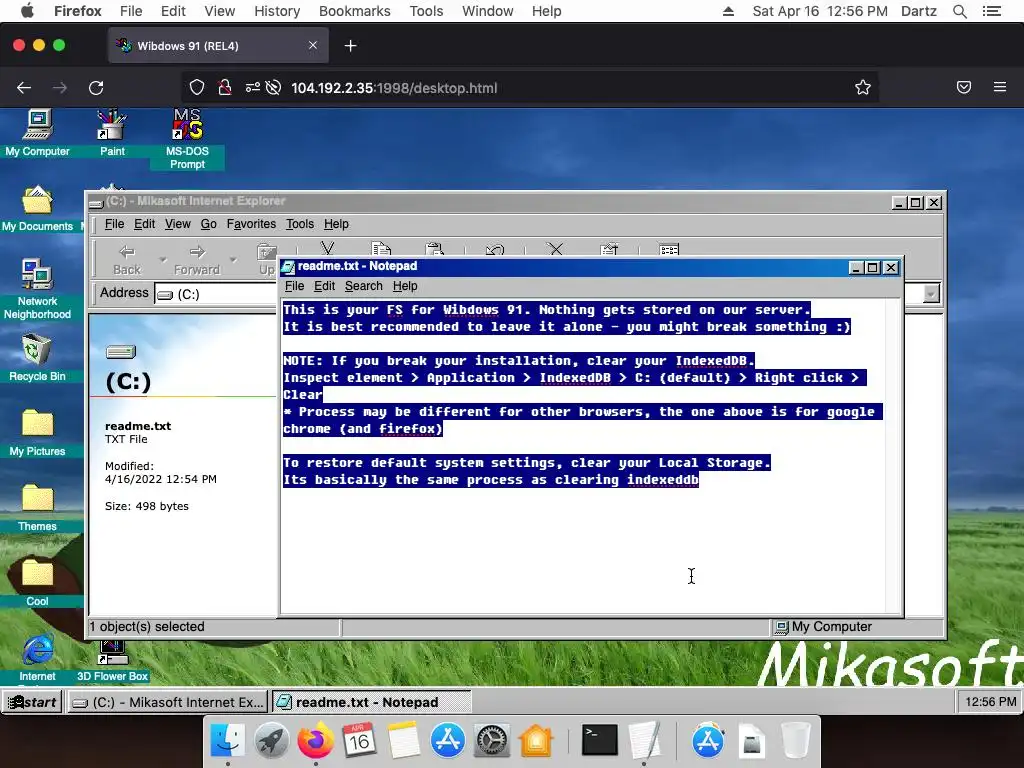
Task: Open Launchpad from the Dock
Action: 272,741
